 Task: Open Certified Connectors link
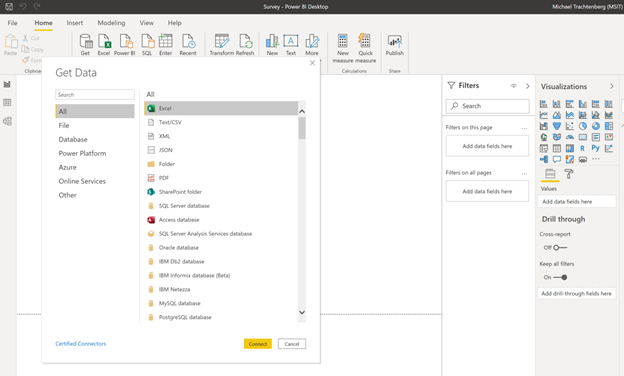[x=80, y=343]
